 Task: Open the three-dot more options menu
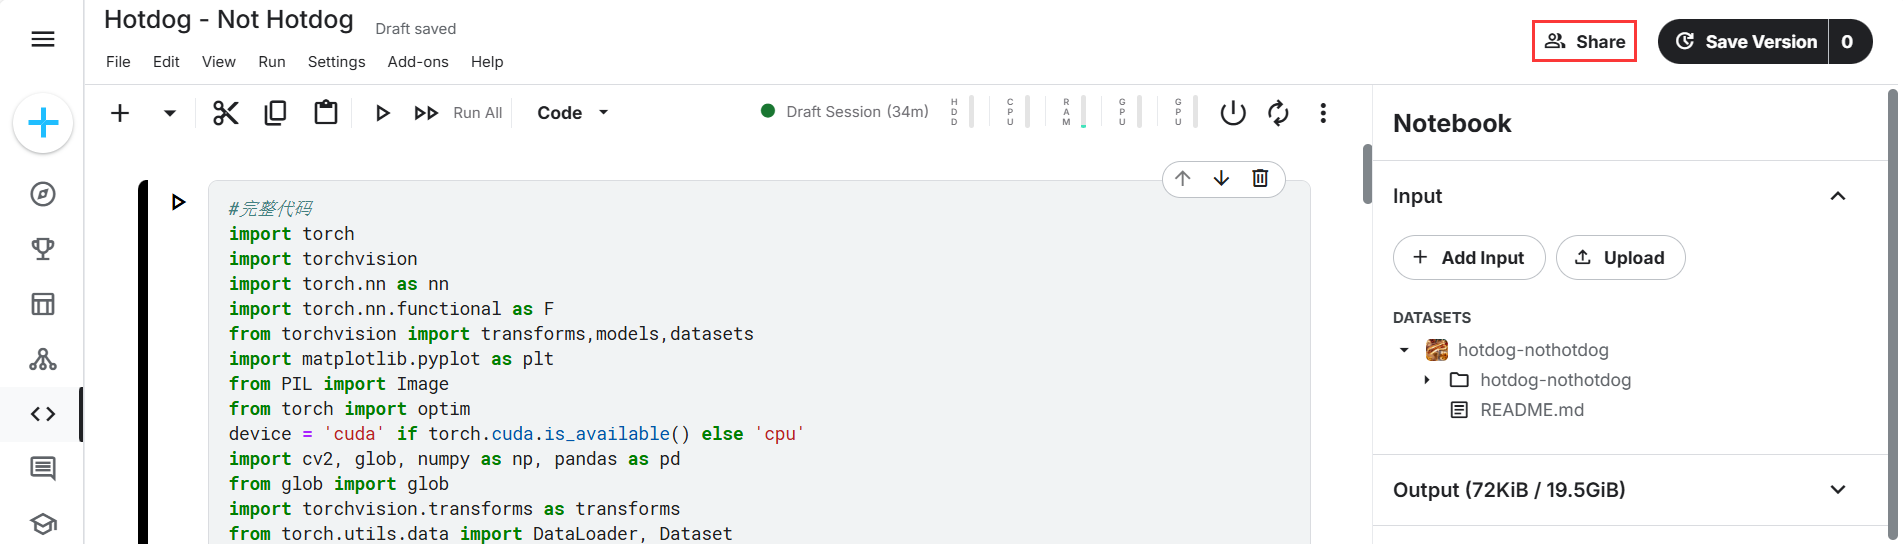pos(1323,113)
